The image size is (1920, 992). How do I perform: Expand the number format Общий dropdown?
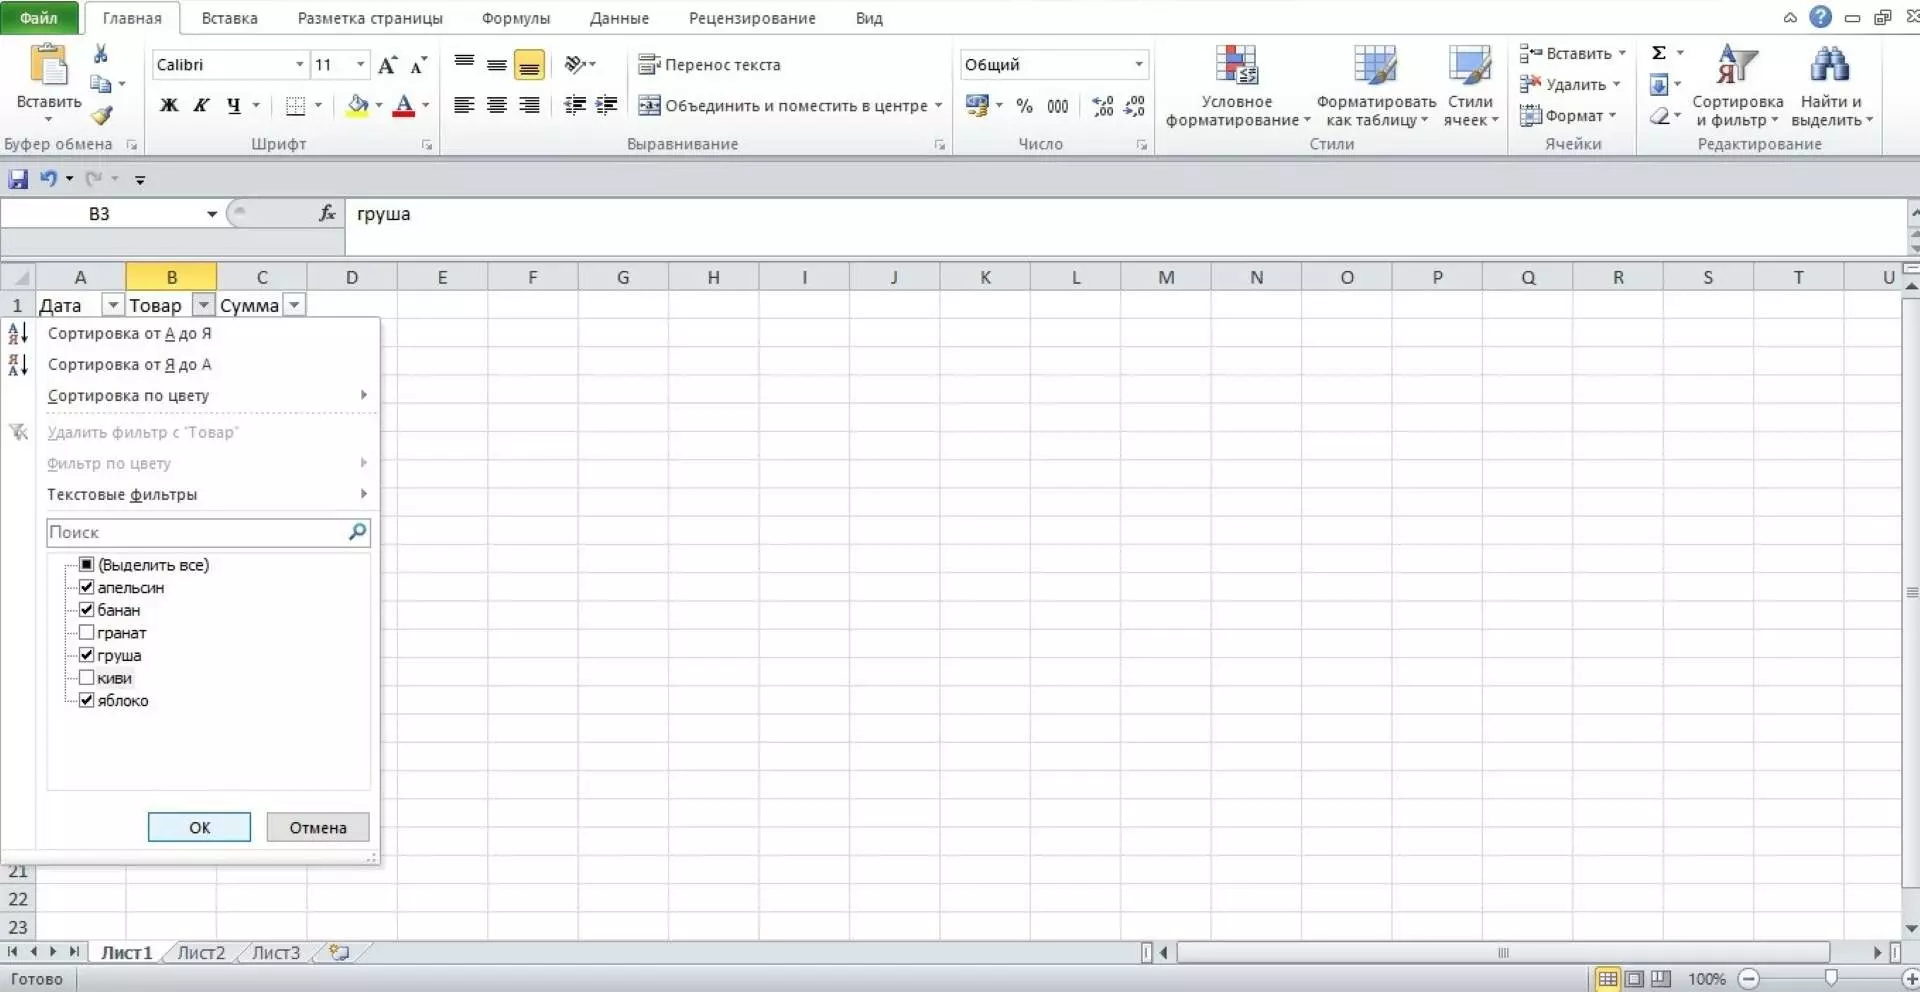coord(1138,65)
